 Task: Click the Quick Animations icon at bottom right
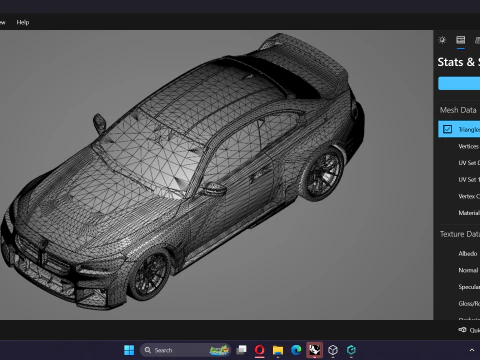[x=462, y=330]
